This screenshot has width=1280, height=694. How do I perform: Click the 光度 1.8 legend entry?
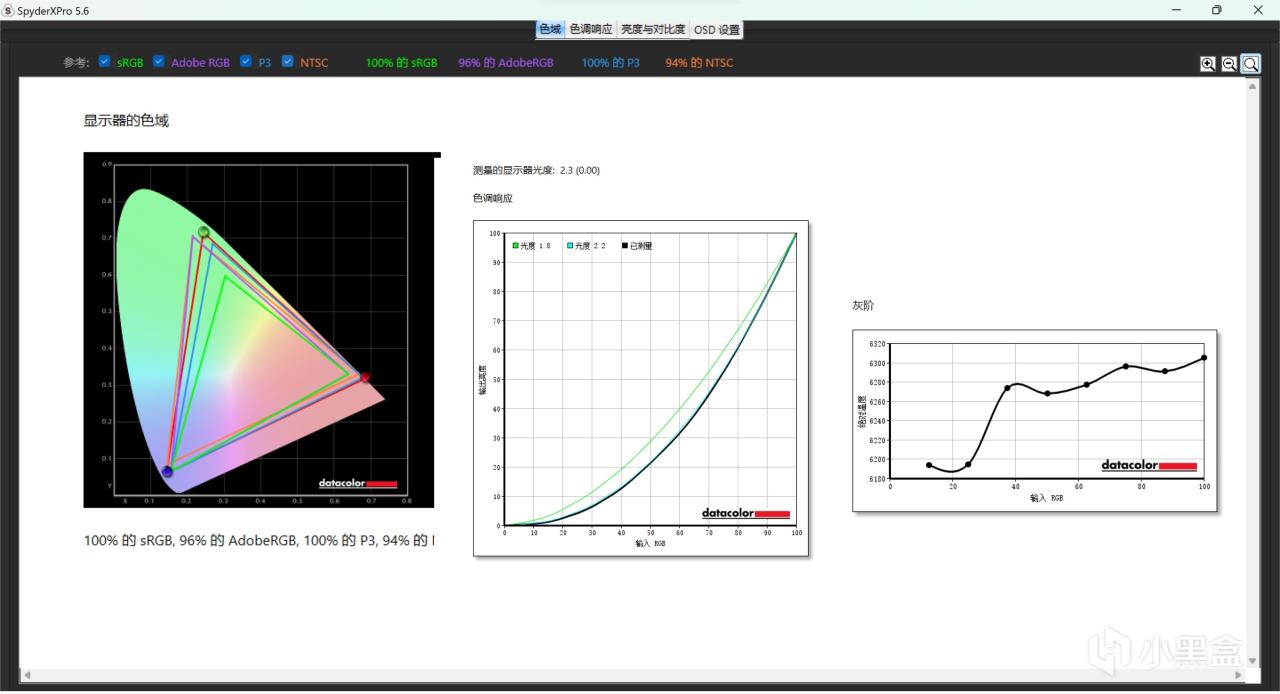(x=532, y=245)
